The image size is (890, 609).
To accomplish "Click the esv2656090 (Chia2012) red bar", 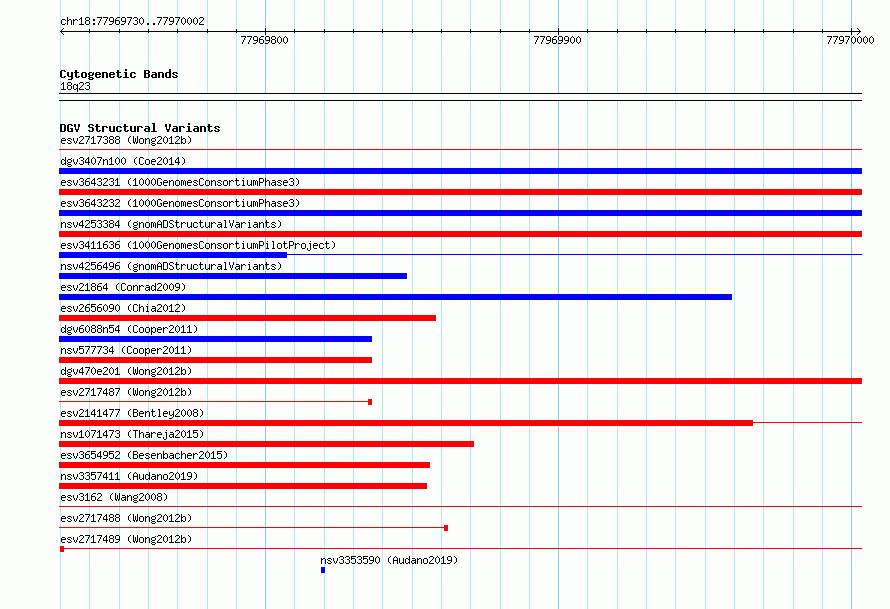I will tap(247, 318).
